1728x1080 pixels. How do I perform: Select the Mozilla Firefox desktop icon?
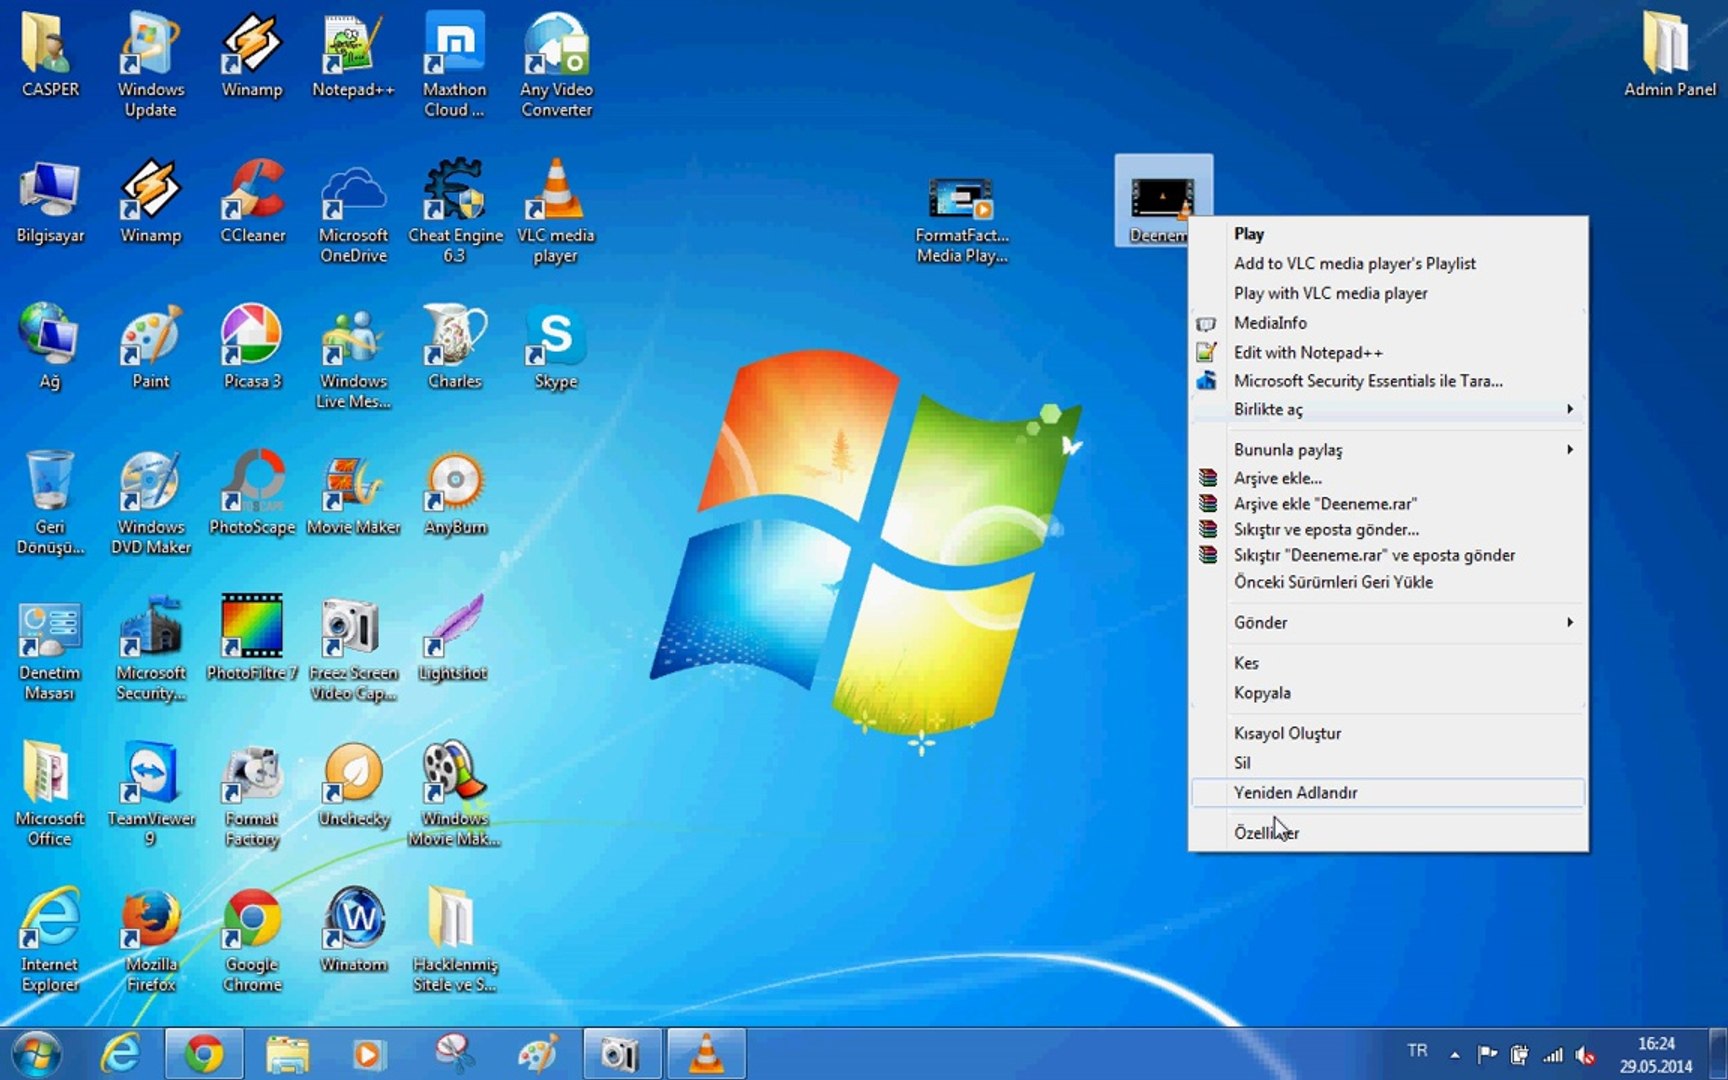pos(150,941)
